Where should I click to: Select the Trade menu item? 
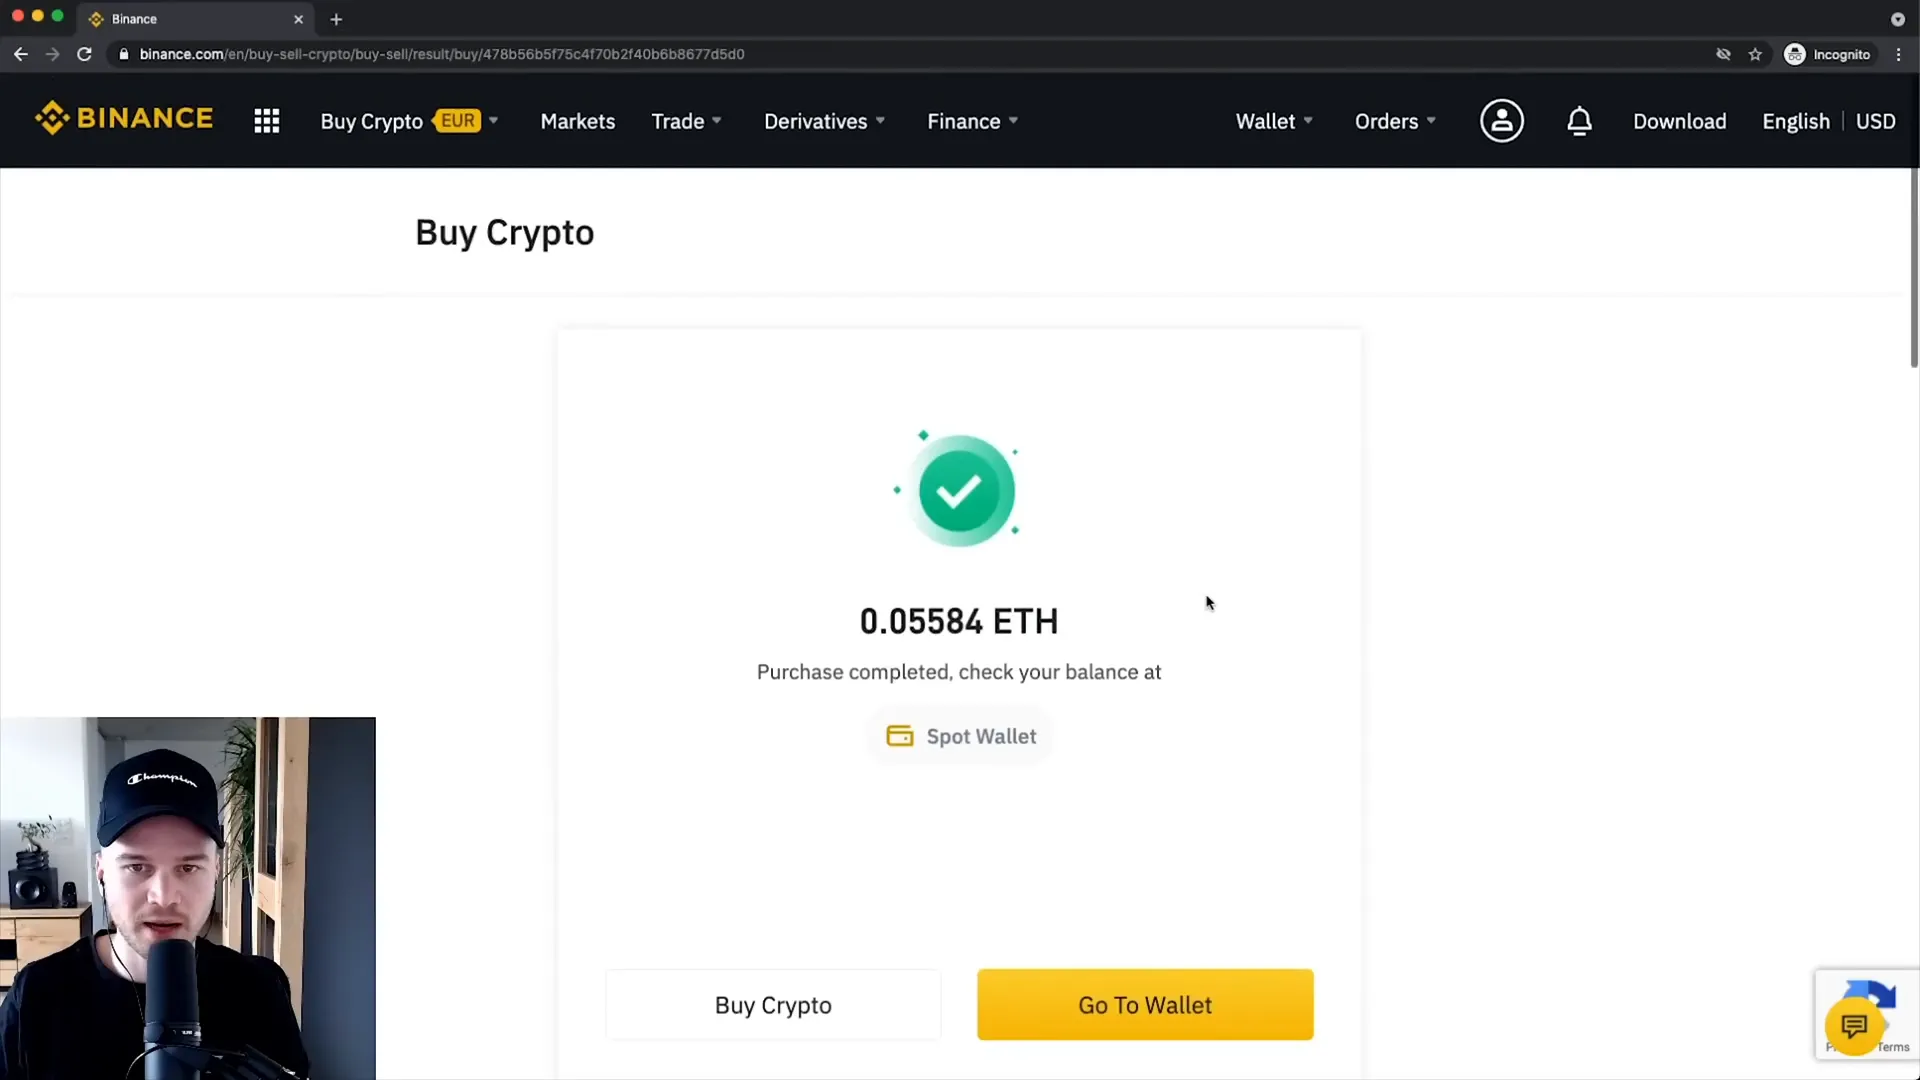(678, 121)
